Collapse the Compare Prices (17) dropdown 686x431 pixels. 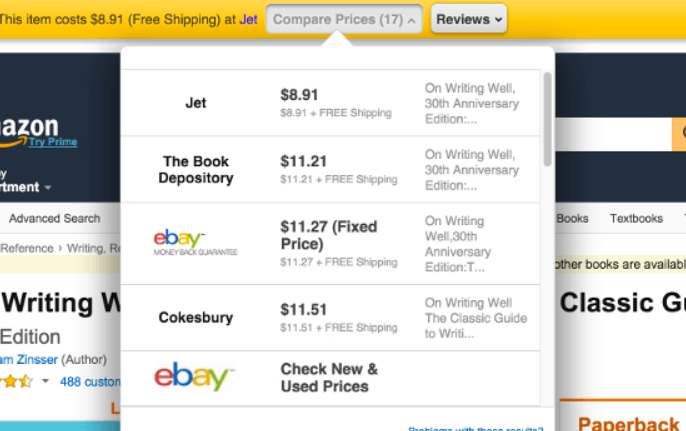pyautogui.click(x=344, y=19)
